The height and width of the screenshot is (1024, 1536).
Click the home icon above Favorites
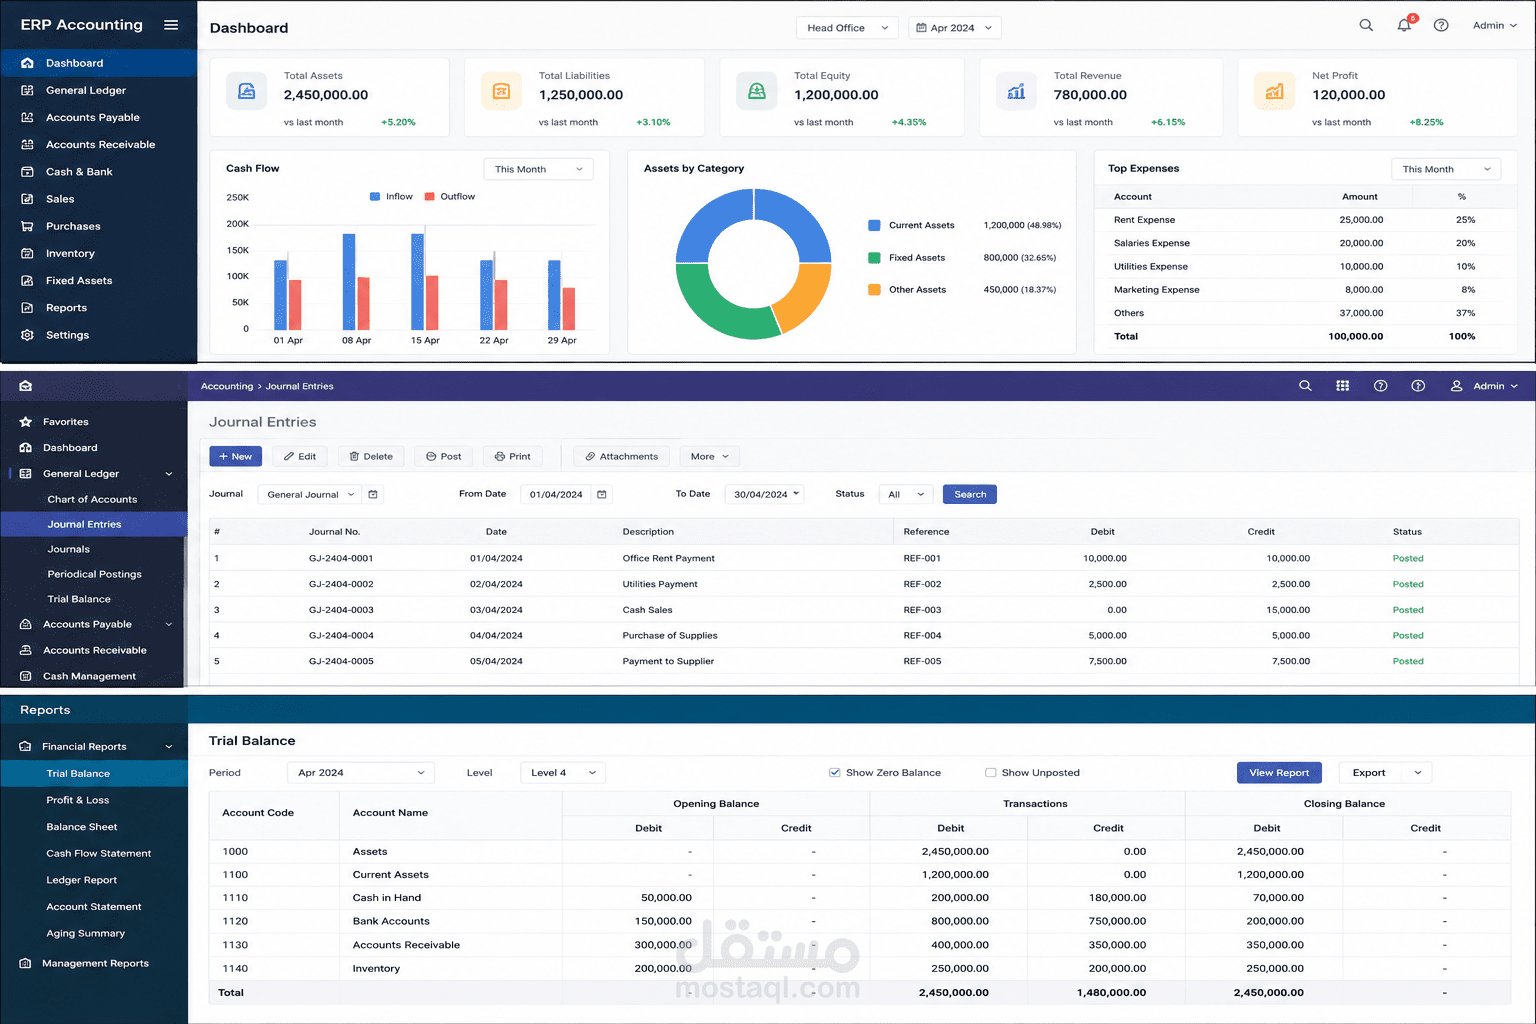(25, 386)
